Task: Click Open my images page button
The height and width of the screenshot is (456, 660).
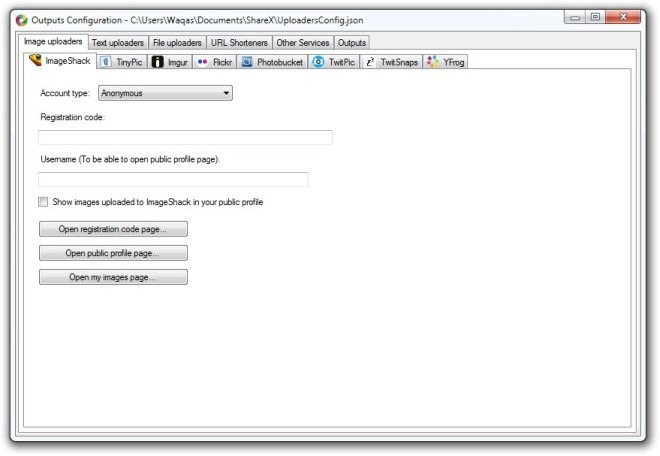Action: (113, 277)
